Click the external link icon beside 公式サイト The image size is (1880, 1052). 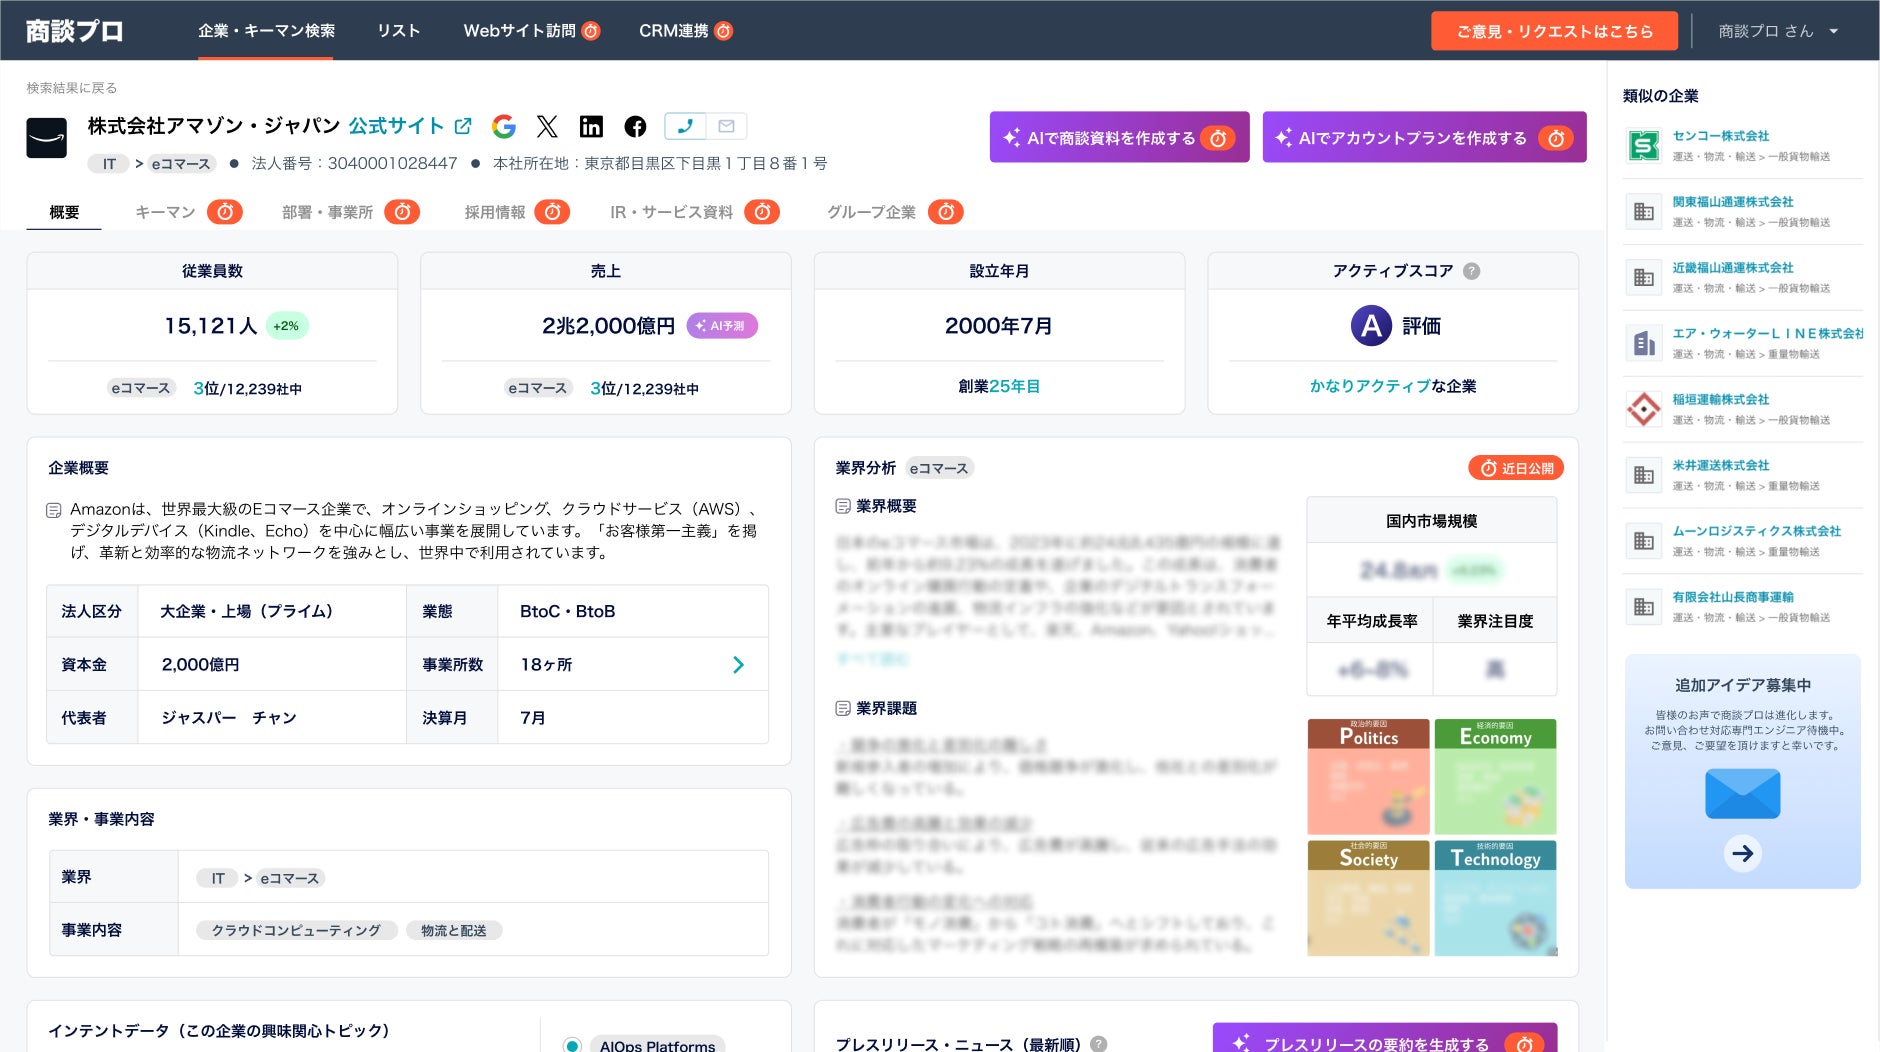coord(463,126)
